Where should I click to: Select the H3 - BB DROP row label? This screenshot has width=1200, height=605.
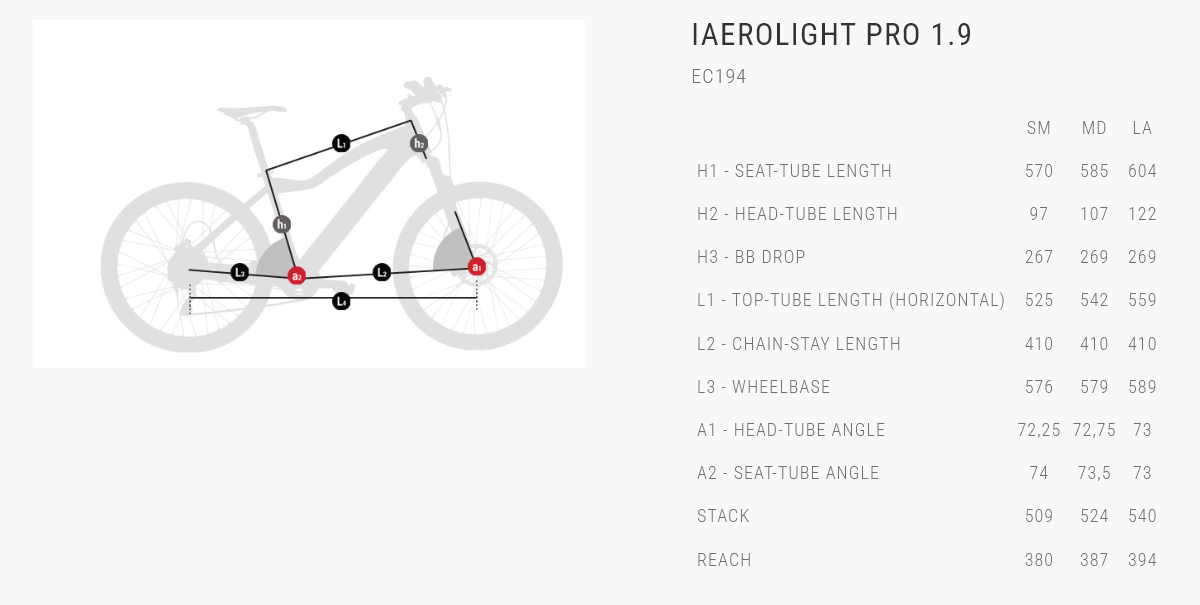[751, 257]
